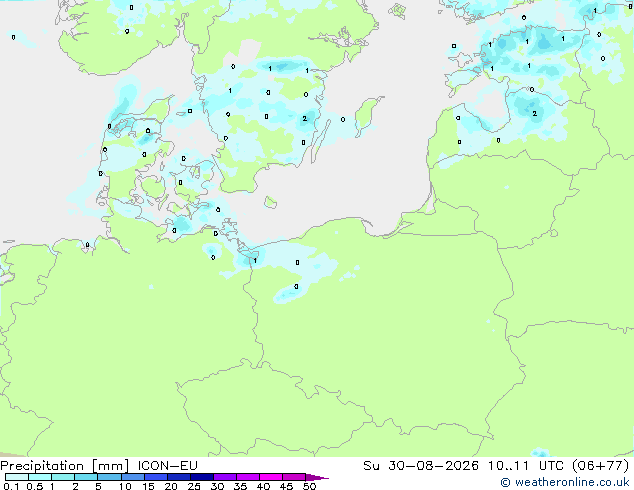Pick the 25–30 mm navy legend swatch
The height and width of the screenshot is (490, 634).
[x=202, y=477]
